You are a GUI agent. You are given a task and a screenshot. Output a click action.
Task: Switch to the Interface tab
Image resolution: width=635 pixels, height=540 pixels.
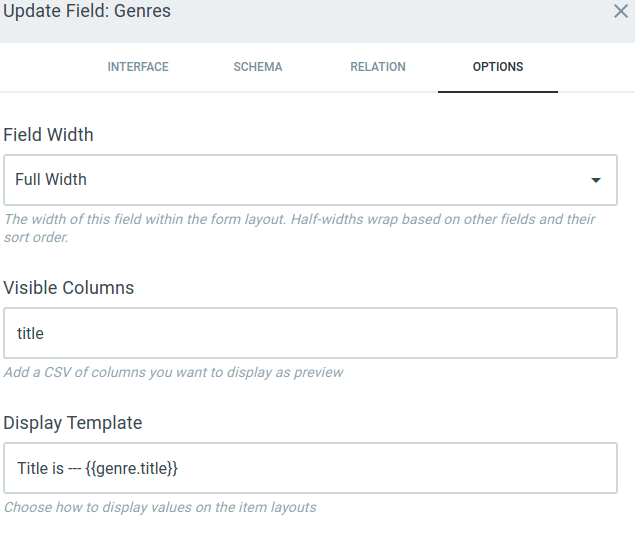tap(138, 67)
